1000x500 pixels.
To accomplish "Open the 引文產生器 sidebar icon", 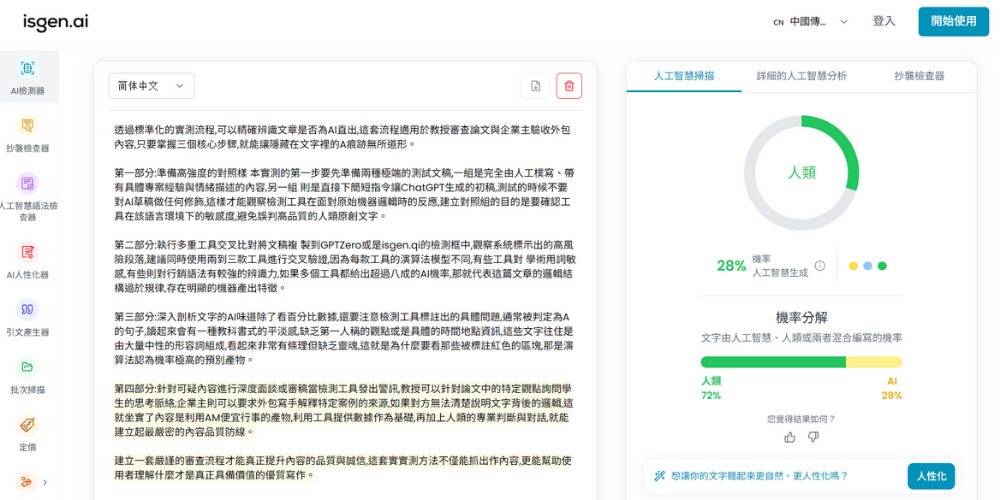I will coord(27,309).
